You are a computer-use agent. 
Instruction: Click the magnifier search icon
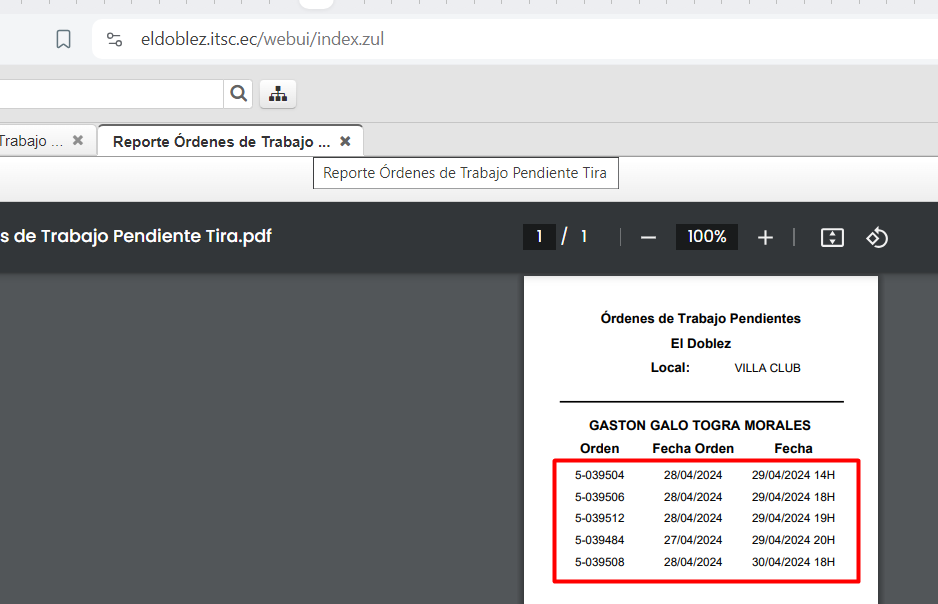coord(238,94)
